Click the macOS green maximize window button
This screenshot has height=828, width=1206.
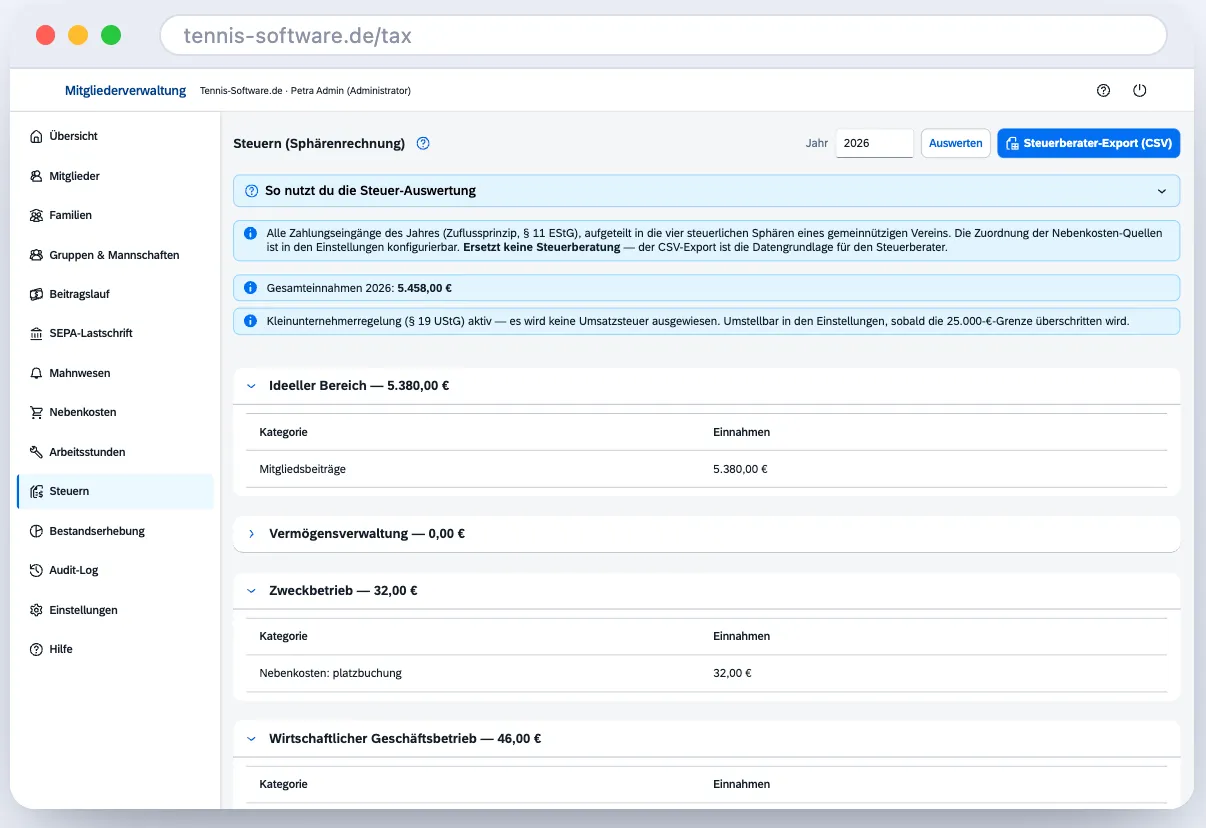coord(111,35)
